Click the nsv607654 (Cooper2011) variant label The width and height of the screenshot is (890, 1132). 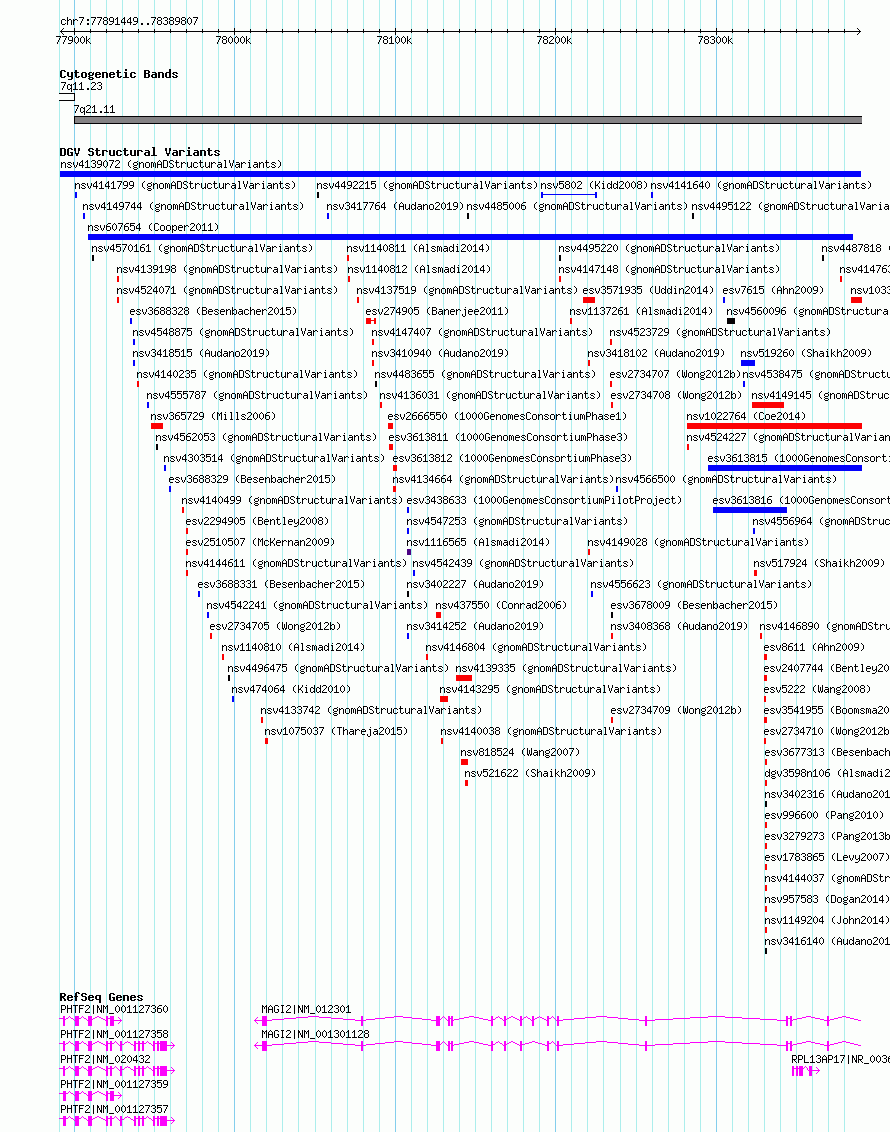tap(153, 227)
